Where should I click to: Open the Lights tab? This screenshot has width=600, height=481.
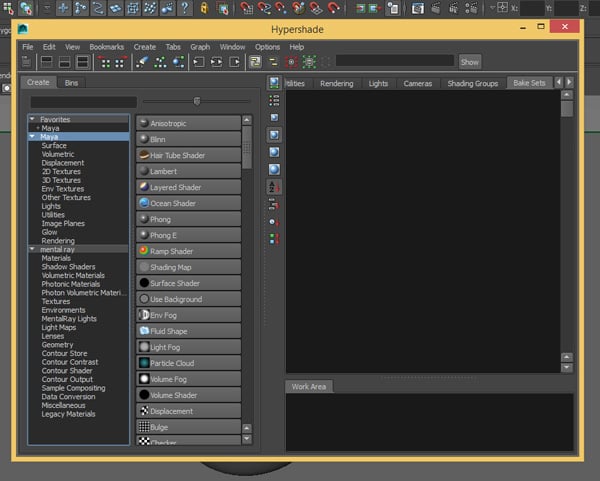pos(378,83)
